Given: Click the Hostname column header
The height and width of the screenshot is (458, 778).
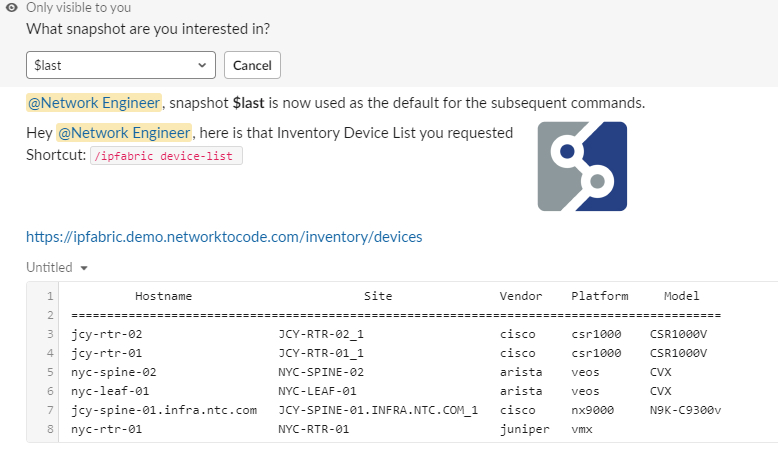Looking at the screenshot, I should click(x=163, y=296).
